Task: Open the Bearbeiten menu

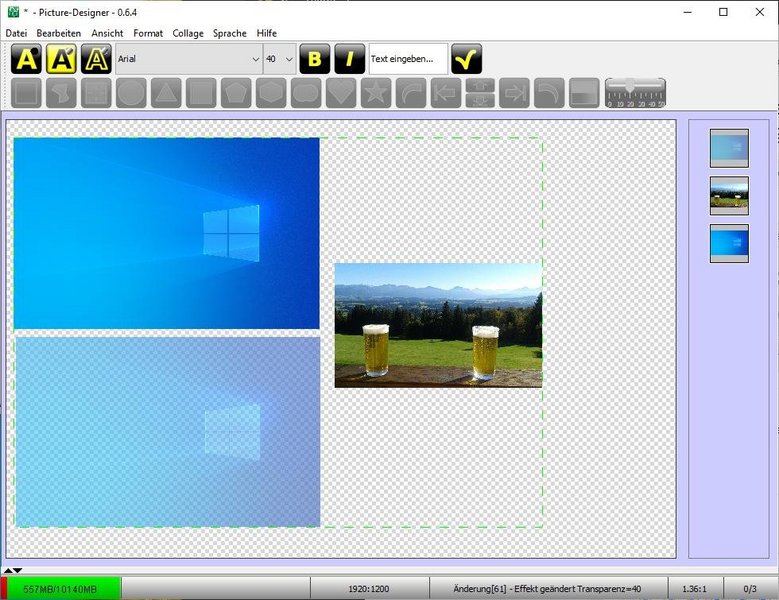Action: pos(59,33)
